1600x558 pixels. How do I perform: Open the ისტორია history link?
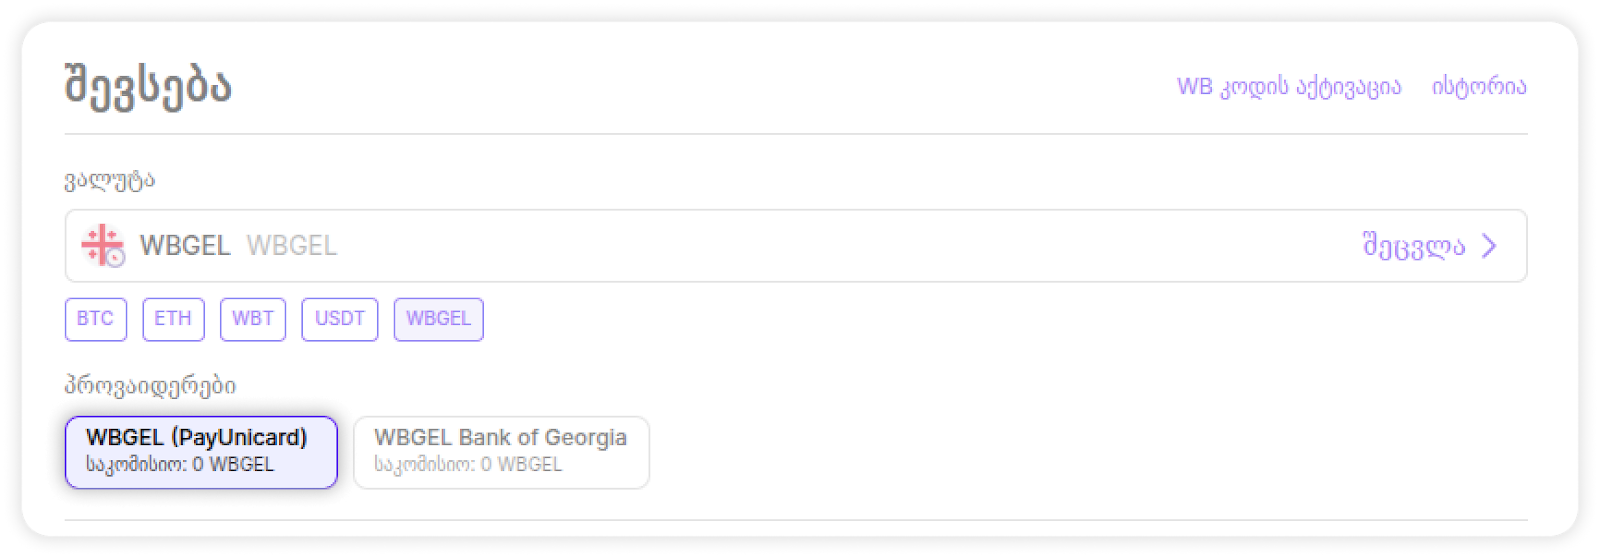pyautogui.click(x=1479, y=87)
